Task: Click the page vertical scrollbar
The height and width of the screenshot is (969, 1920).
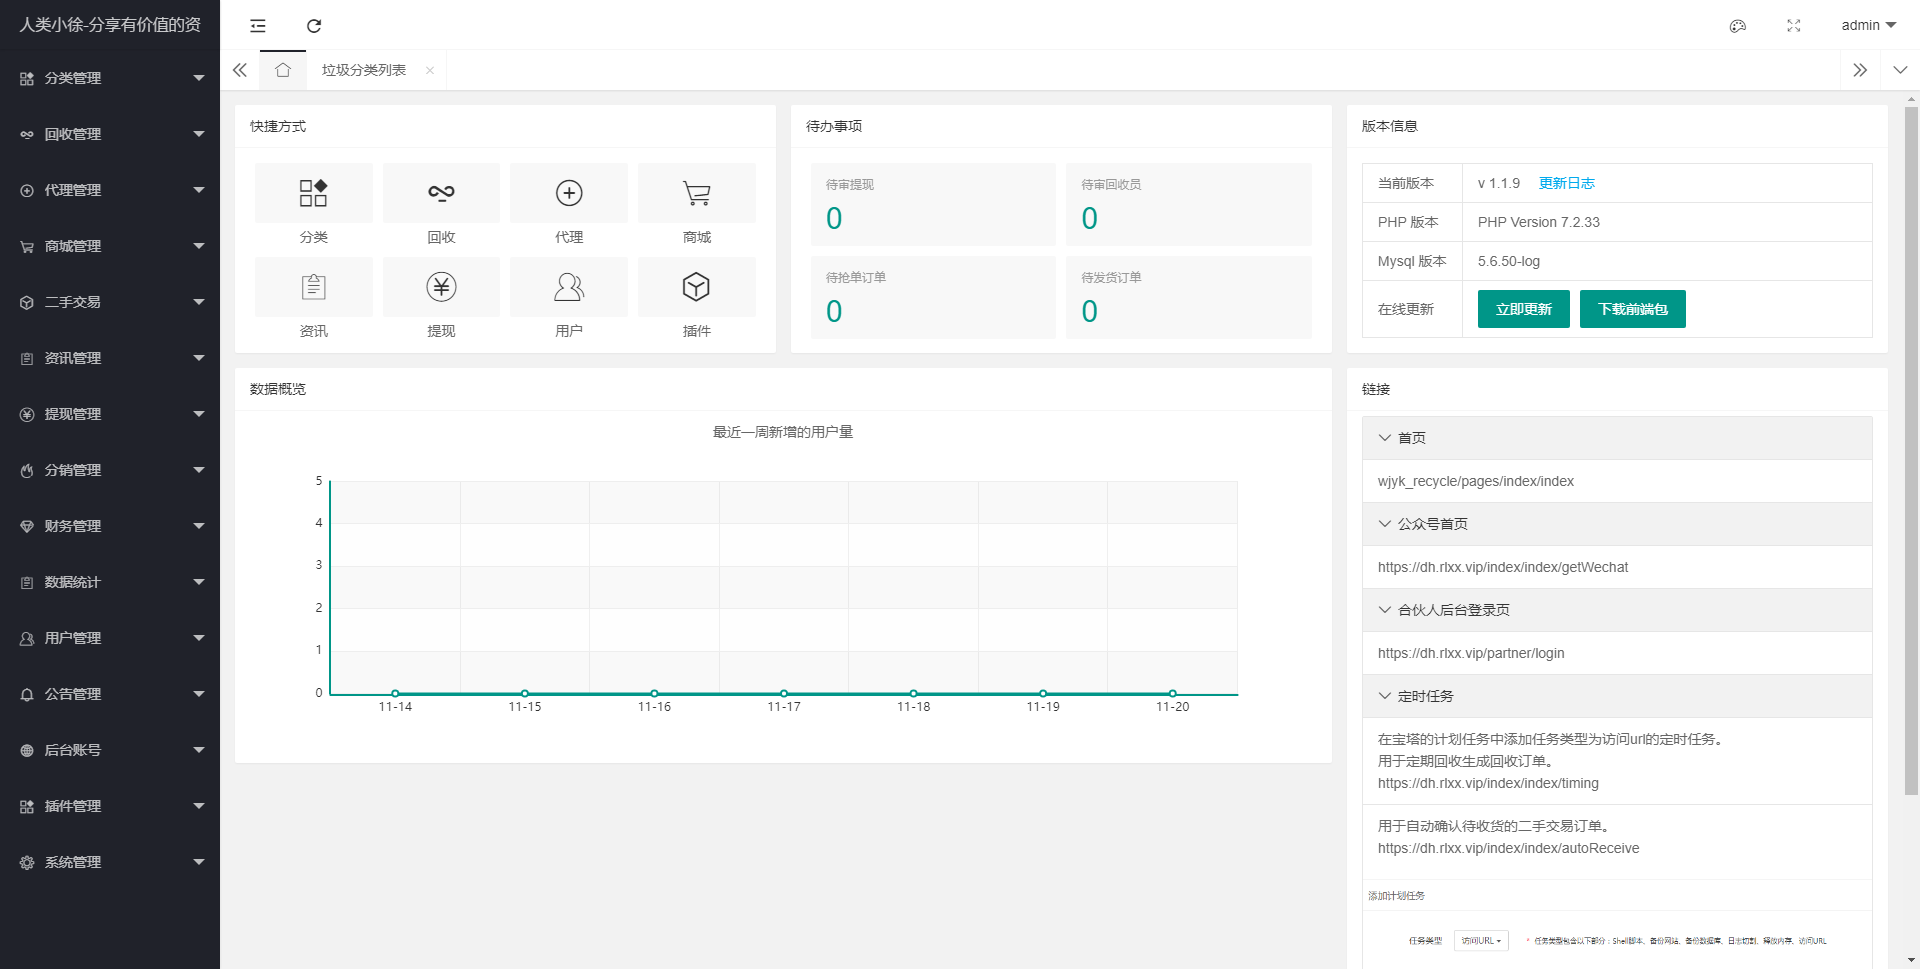Action: click(x=1911, y=450)
